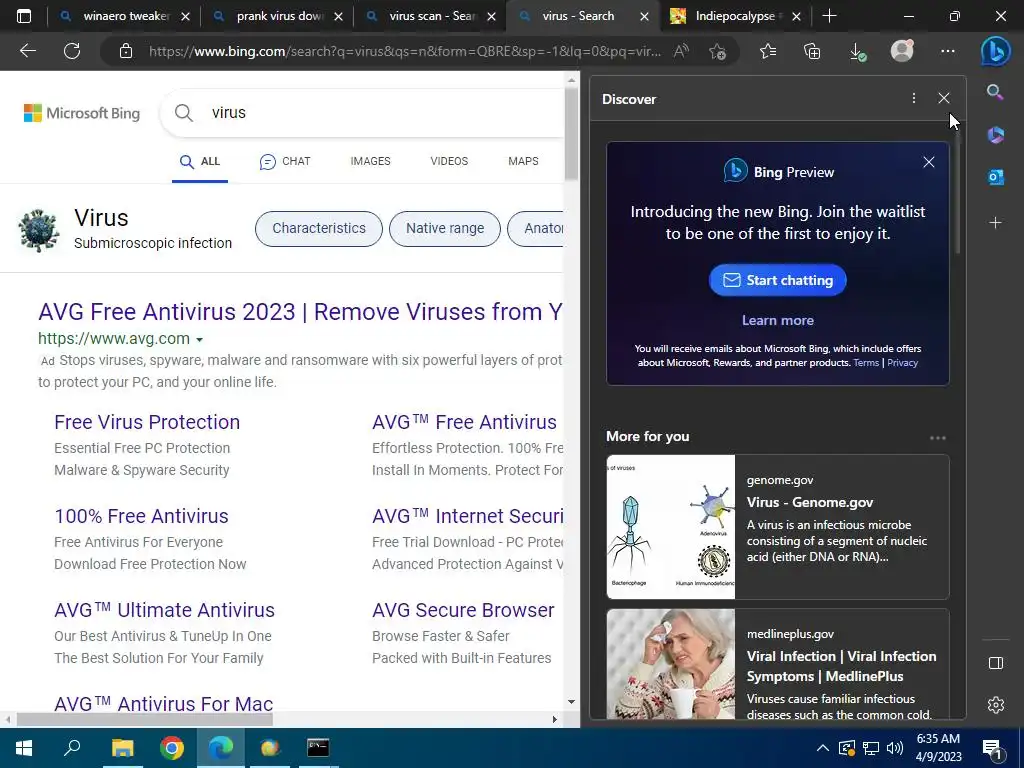Open a new tab with plus button
The height and width of the screenshot is (768, 1024).
tap(829, 16)
